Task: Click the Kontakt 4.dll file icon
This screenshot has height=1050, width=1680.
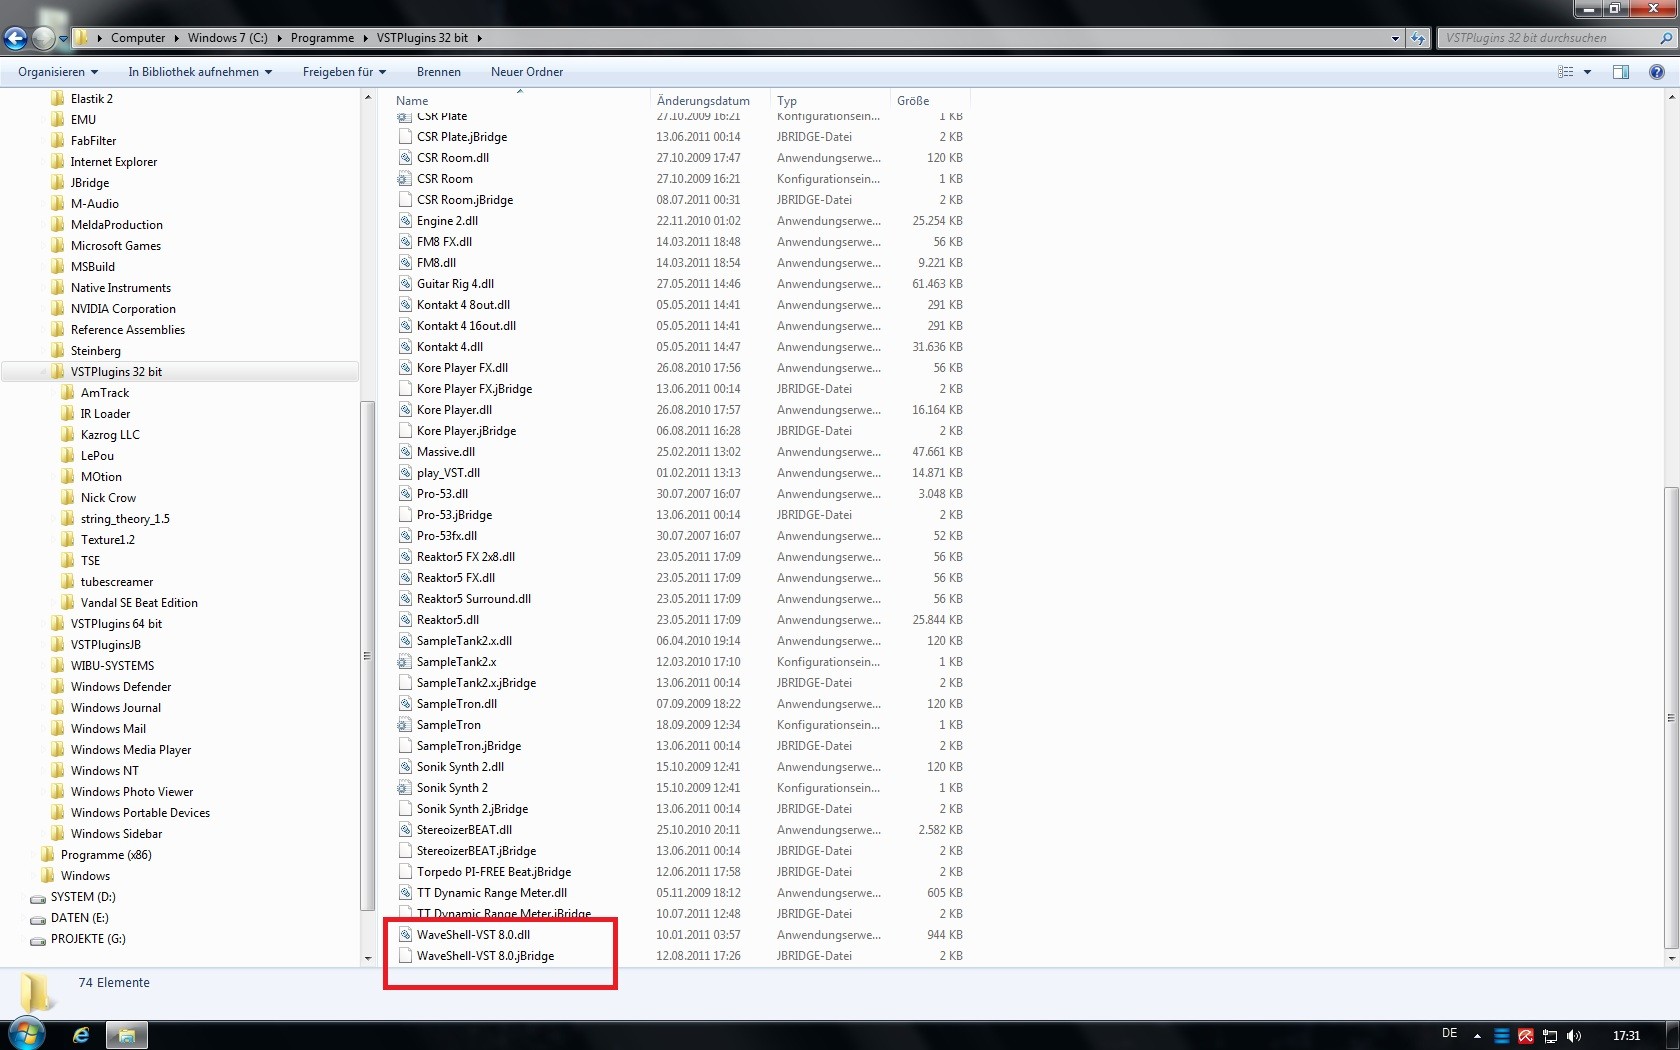Action: tap(405, 347)
